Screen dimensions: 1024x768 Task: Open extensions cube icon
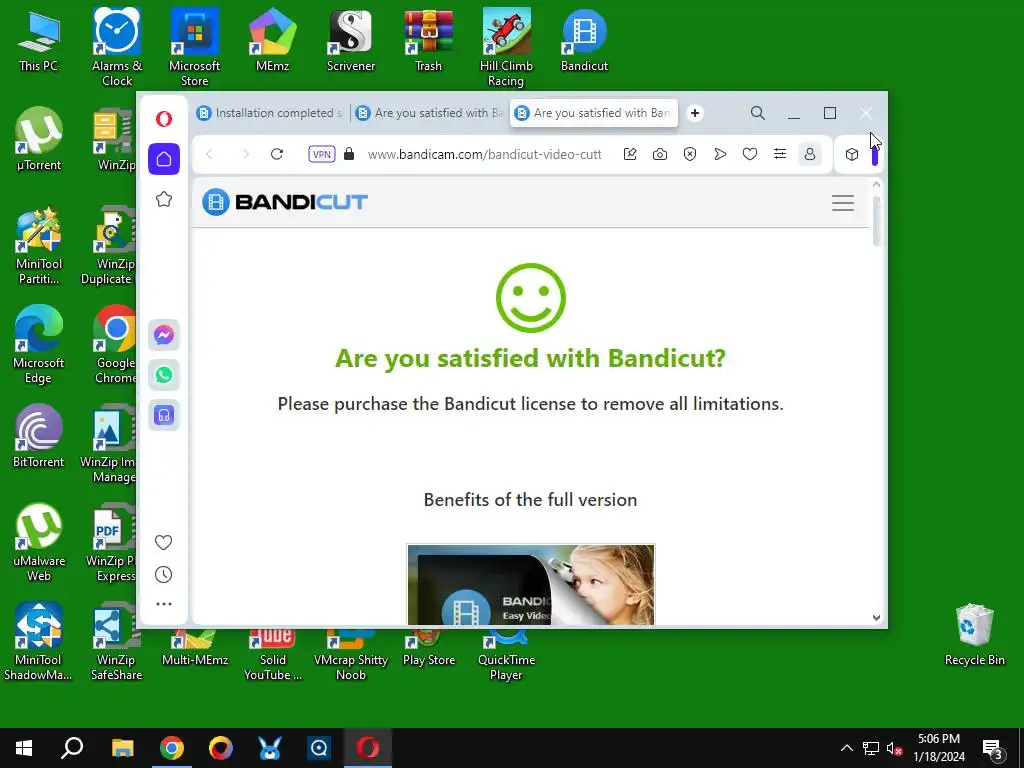coord(852,154)
